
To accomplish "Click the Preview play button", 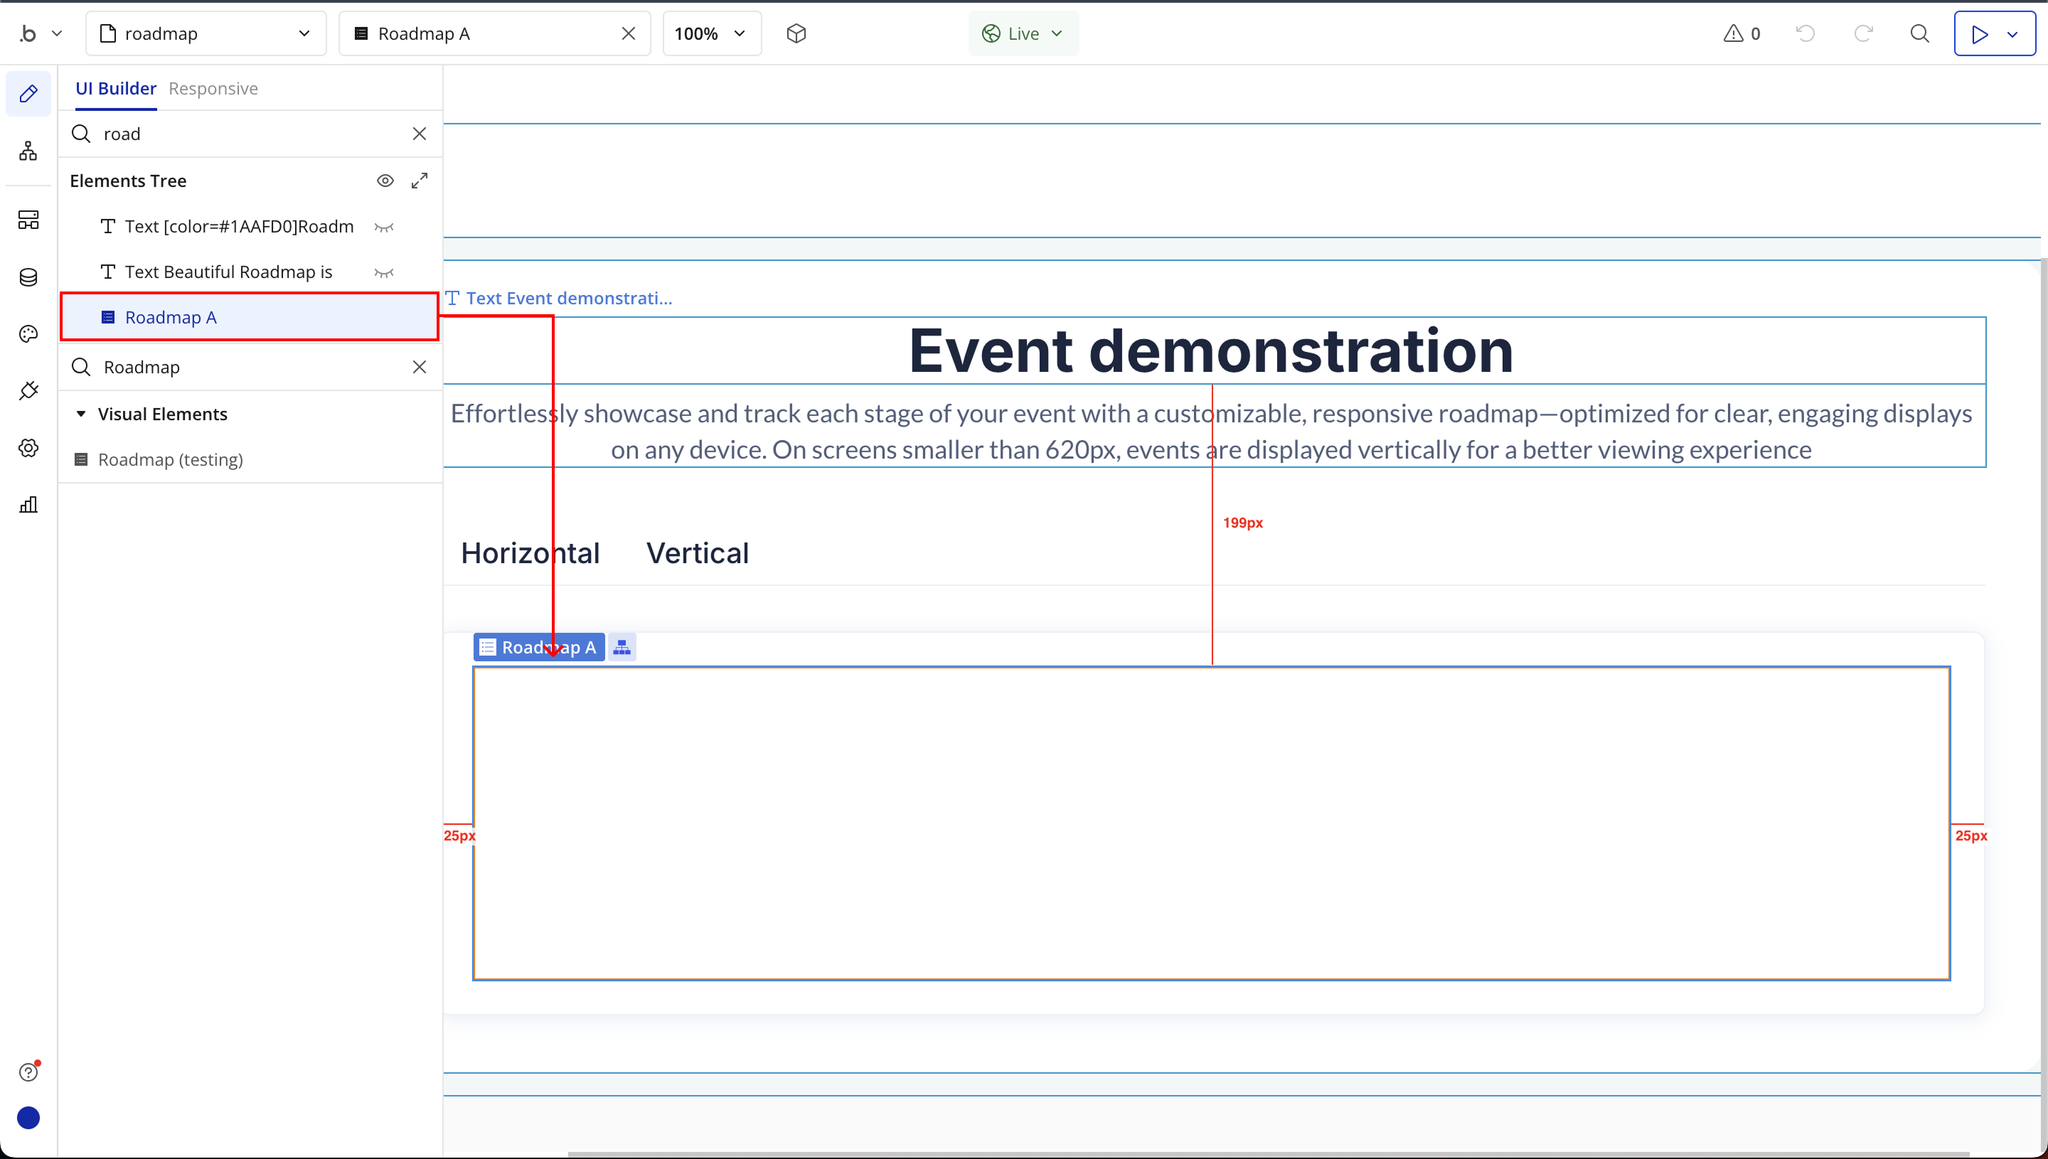I will pyautogui.click(x=1979, y=34).
